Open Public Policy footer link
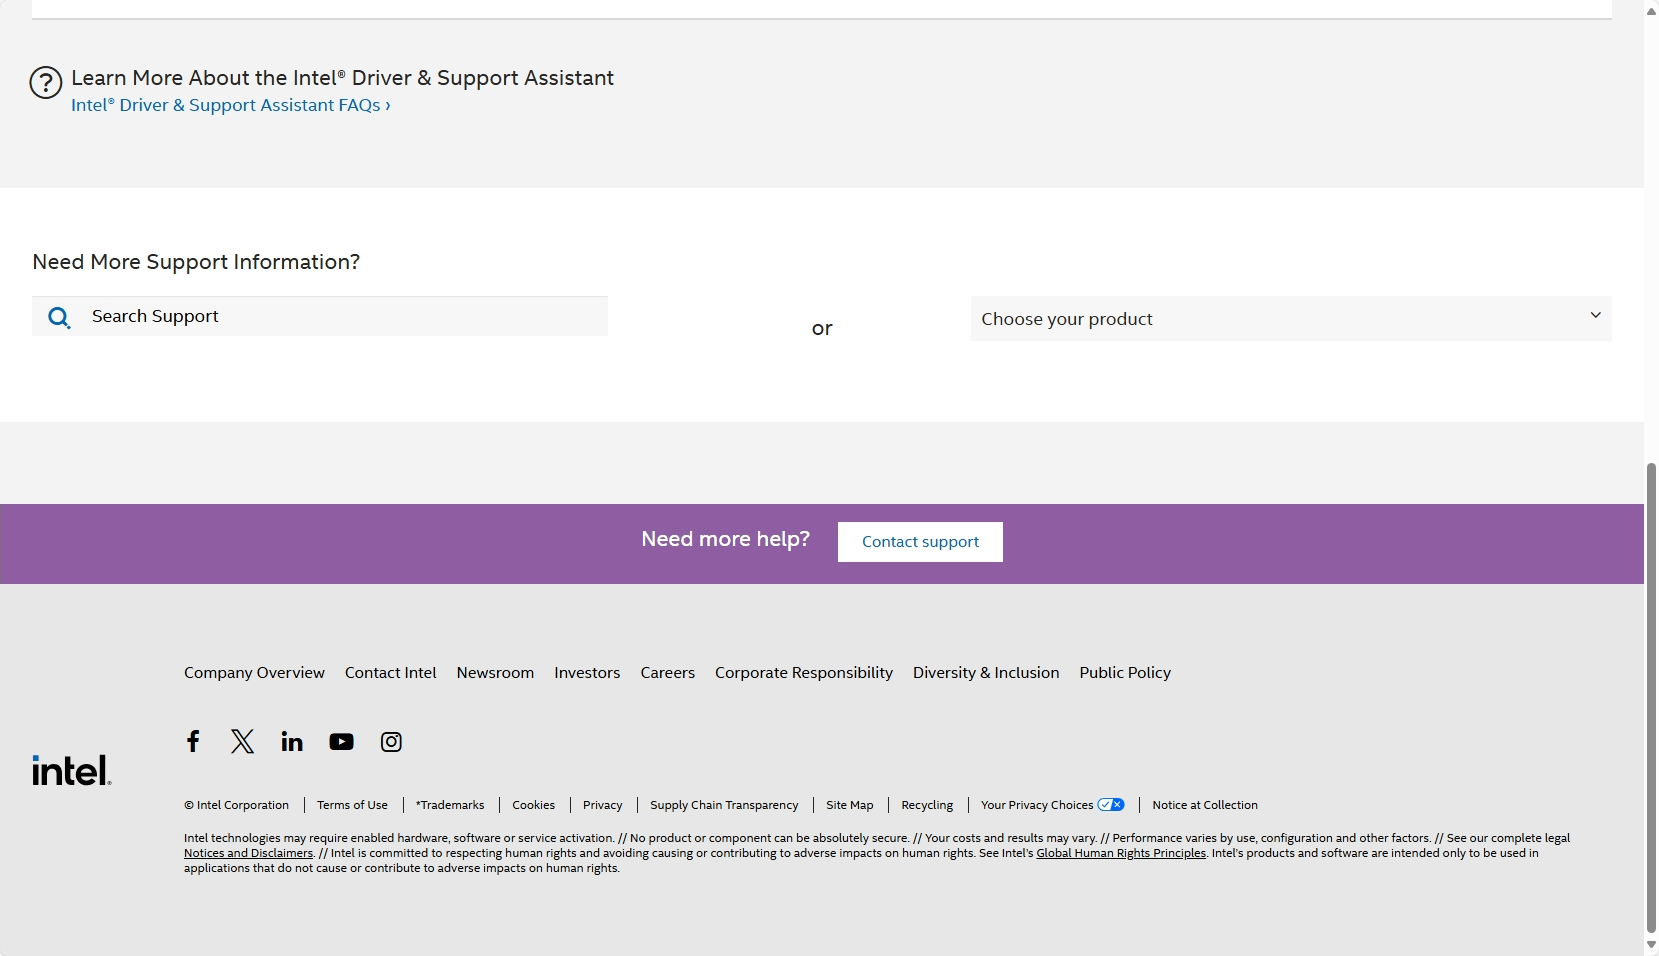Screen dimensions: 1659x956 (1125, 673)
